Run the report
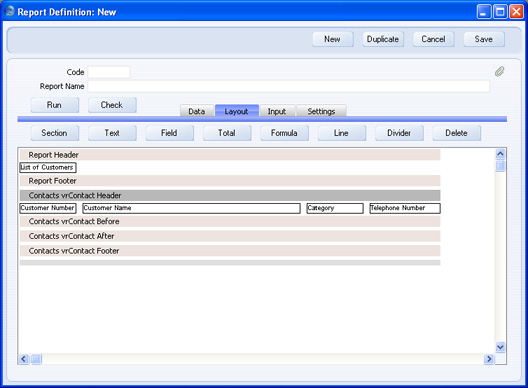This screenshot has width=528, height=388. click(55, 105)
